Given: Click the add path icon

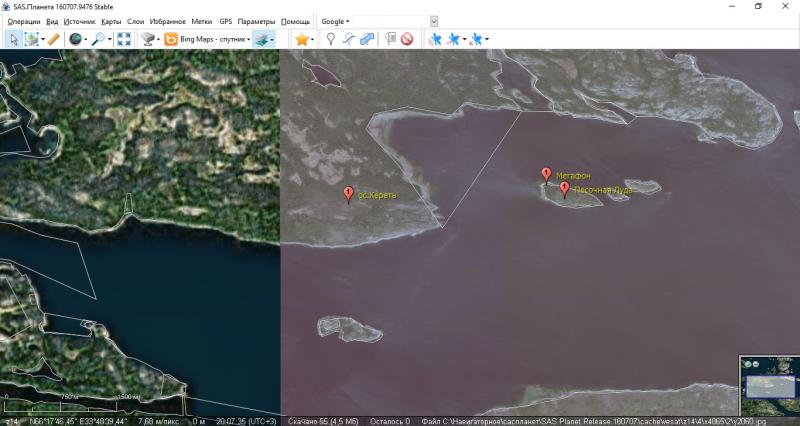Looking at the screenshot, I should 348,39.
